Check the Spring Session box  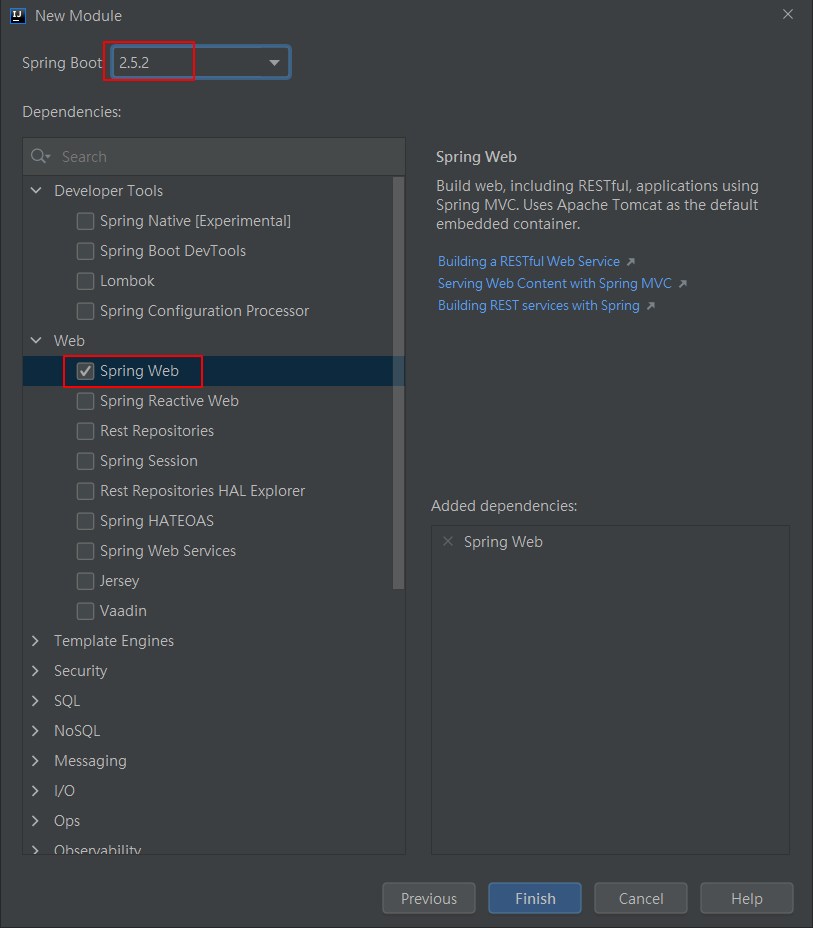pos(85,461)
